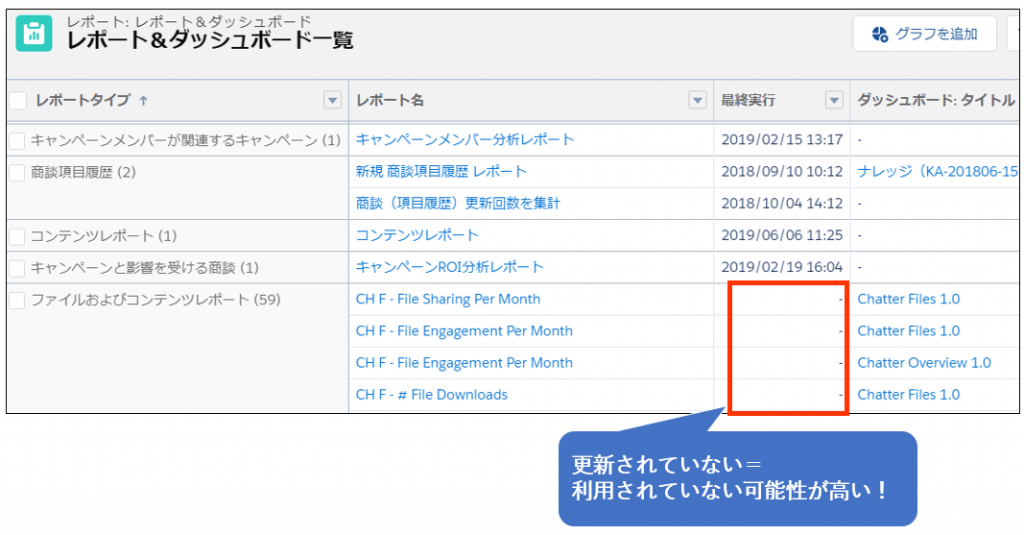Click the ファイルおよびコンテンツレポート (59) group label
This screenshot has width=1024, height=535.
155,300
